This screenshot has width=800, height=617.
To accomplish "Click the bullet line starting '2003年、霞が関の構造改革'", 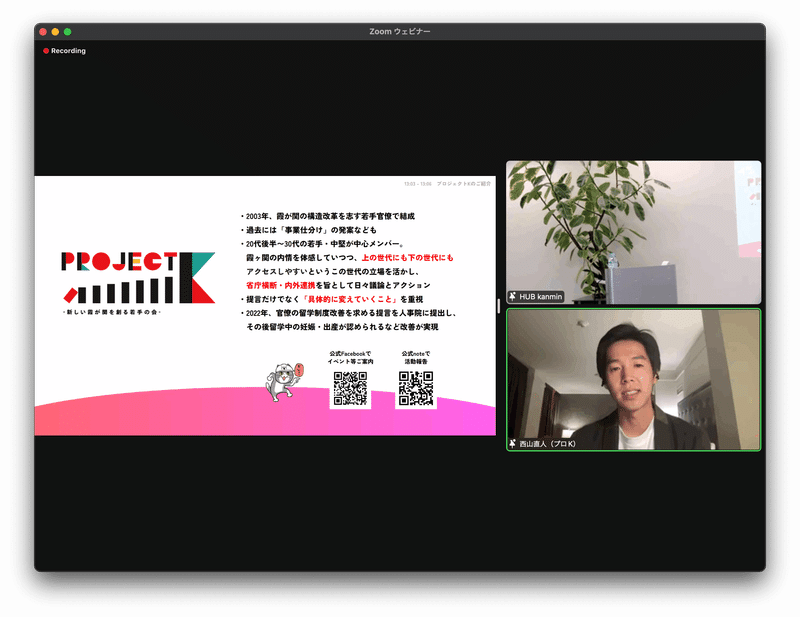I will point(328,216).
